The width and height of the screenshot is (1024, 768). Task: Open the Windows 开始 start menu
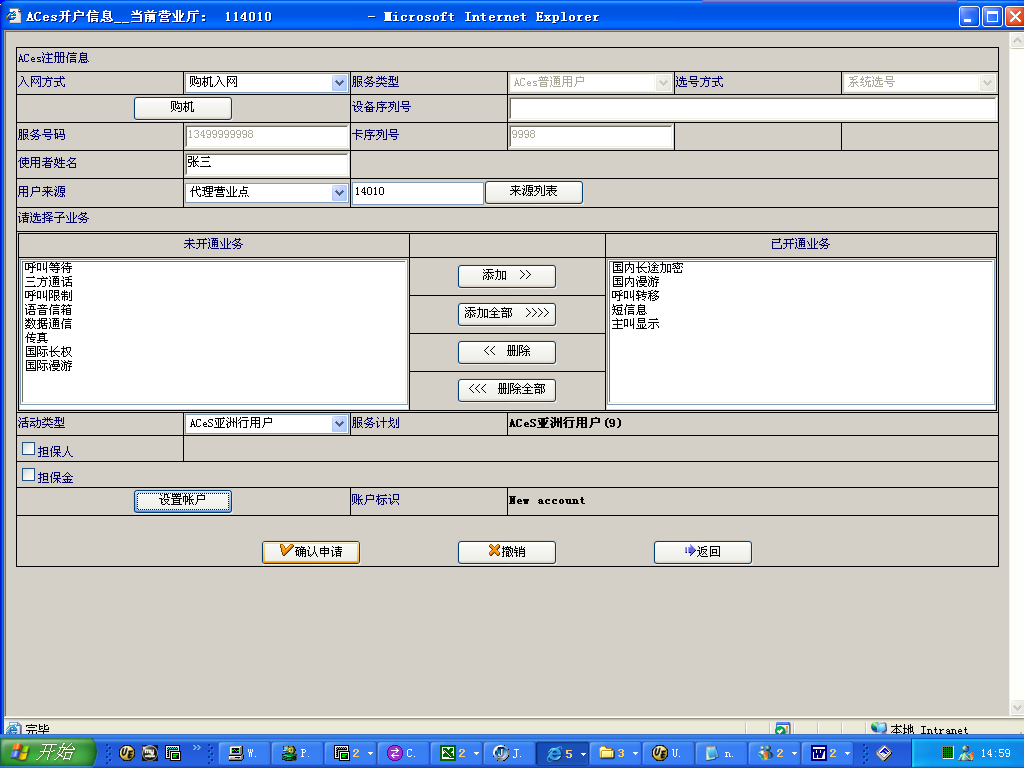48,753
